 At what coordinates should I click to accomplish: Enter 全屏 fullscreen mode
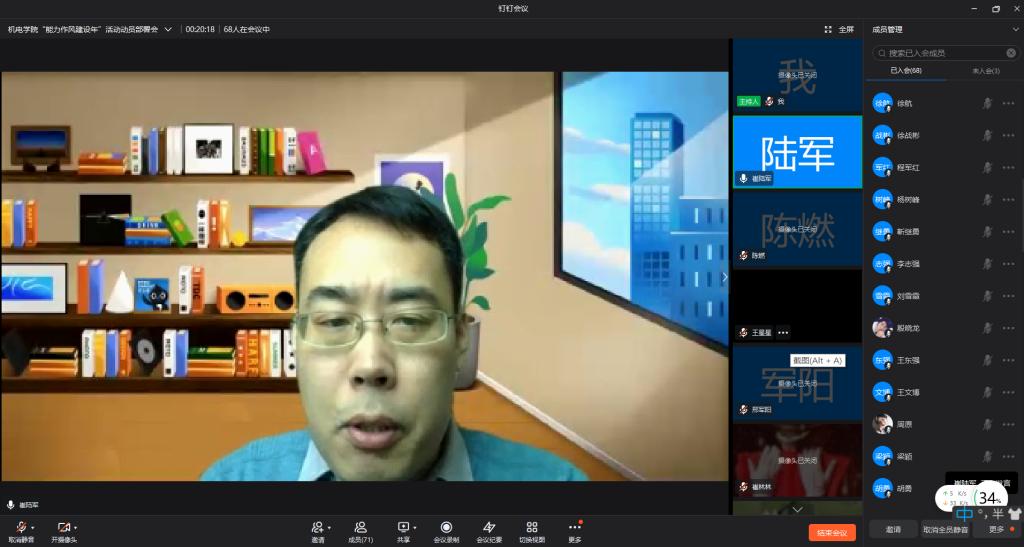pyautogui.click(x=839, y=30)
